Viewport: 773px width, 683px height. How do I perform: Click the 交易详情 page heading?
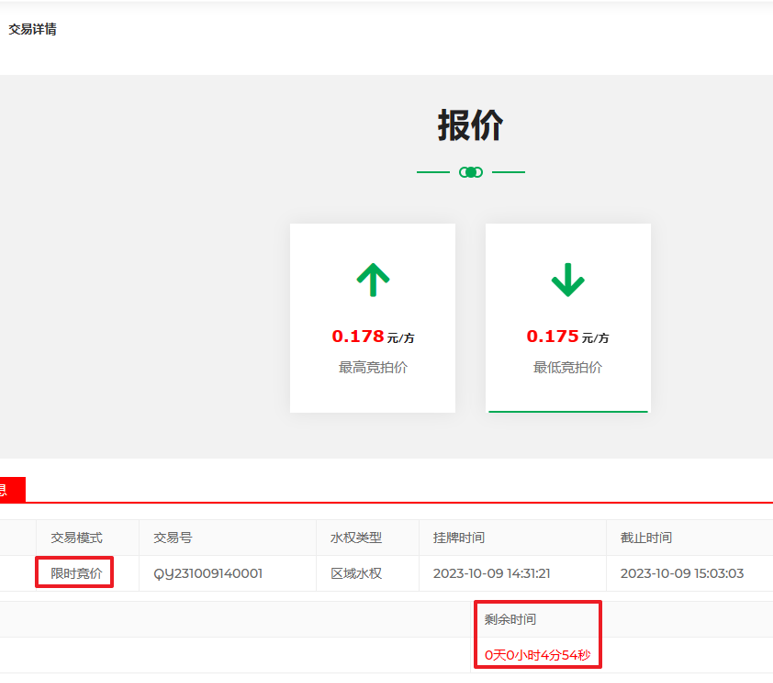32,29
